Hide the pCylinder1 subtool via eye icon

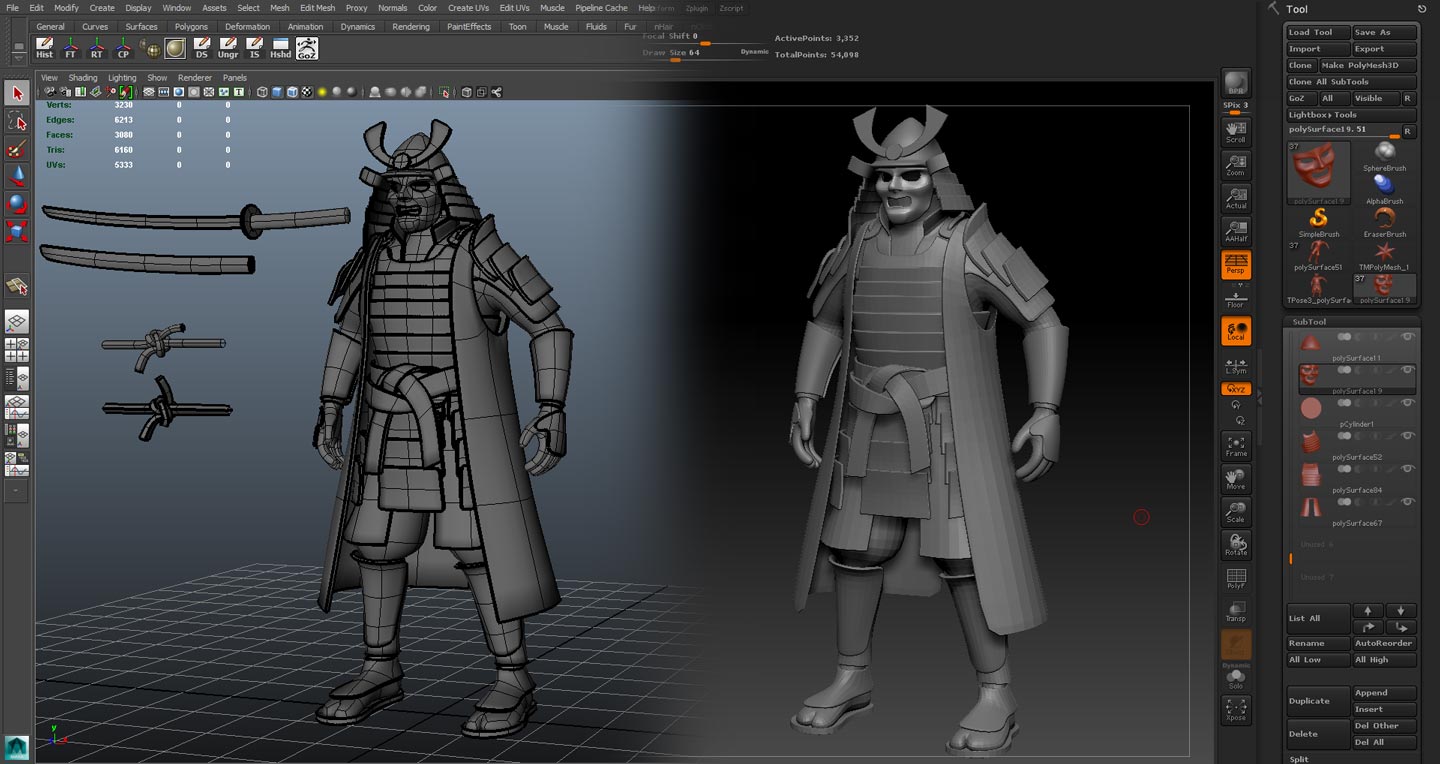click(1408, 403)
